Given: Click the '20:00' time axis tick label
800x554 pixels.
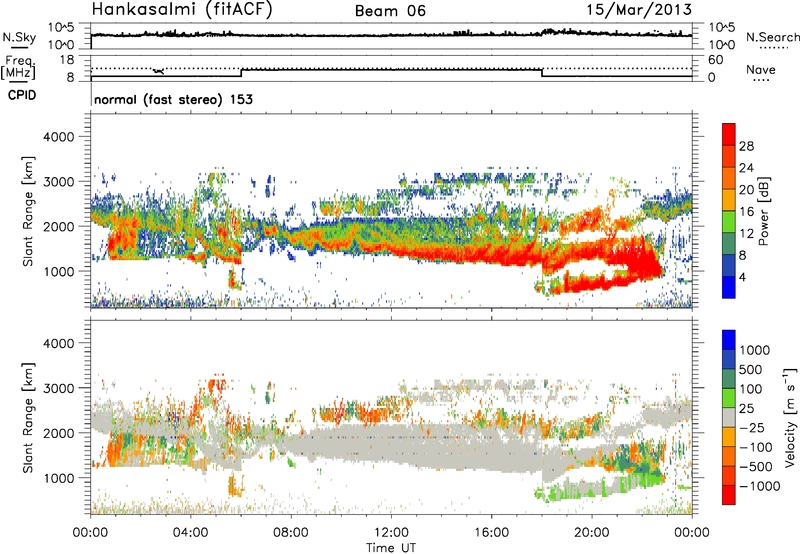Looking at the screenshot, I should click(x=592, y=533).
